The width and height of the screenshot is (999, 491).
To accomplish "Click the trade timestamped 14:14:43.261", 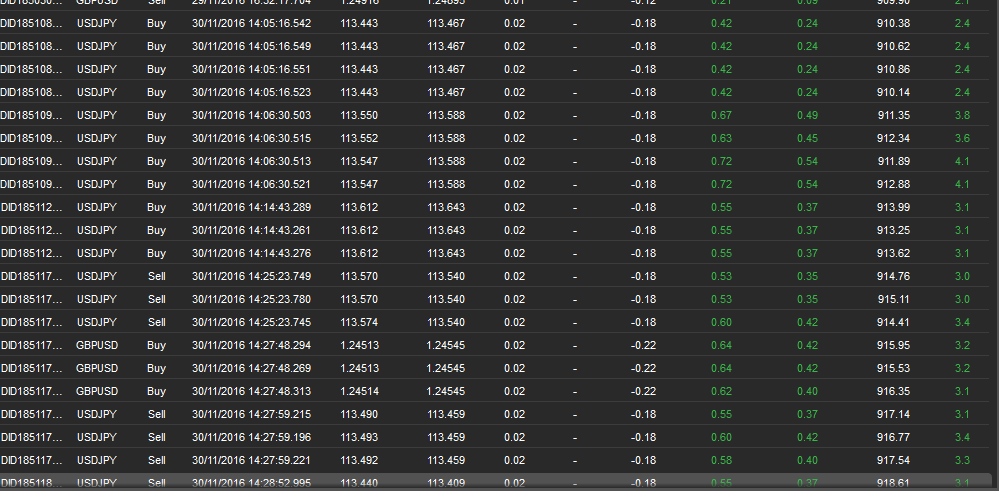I will pos(494,230).
